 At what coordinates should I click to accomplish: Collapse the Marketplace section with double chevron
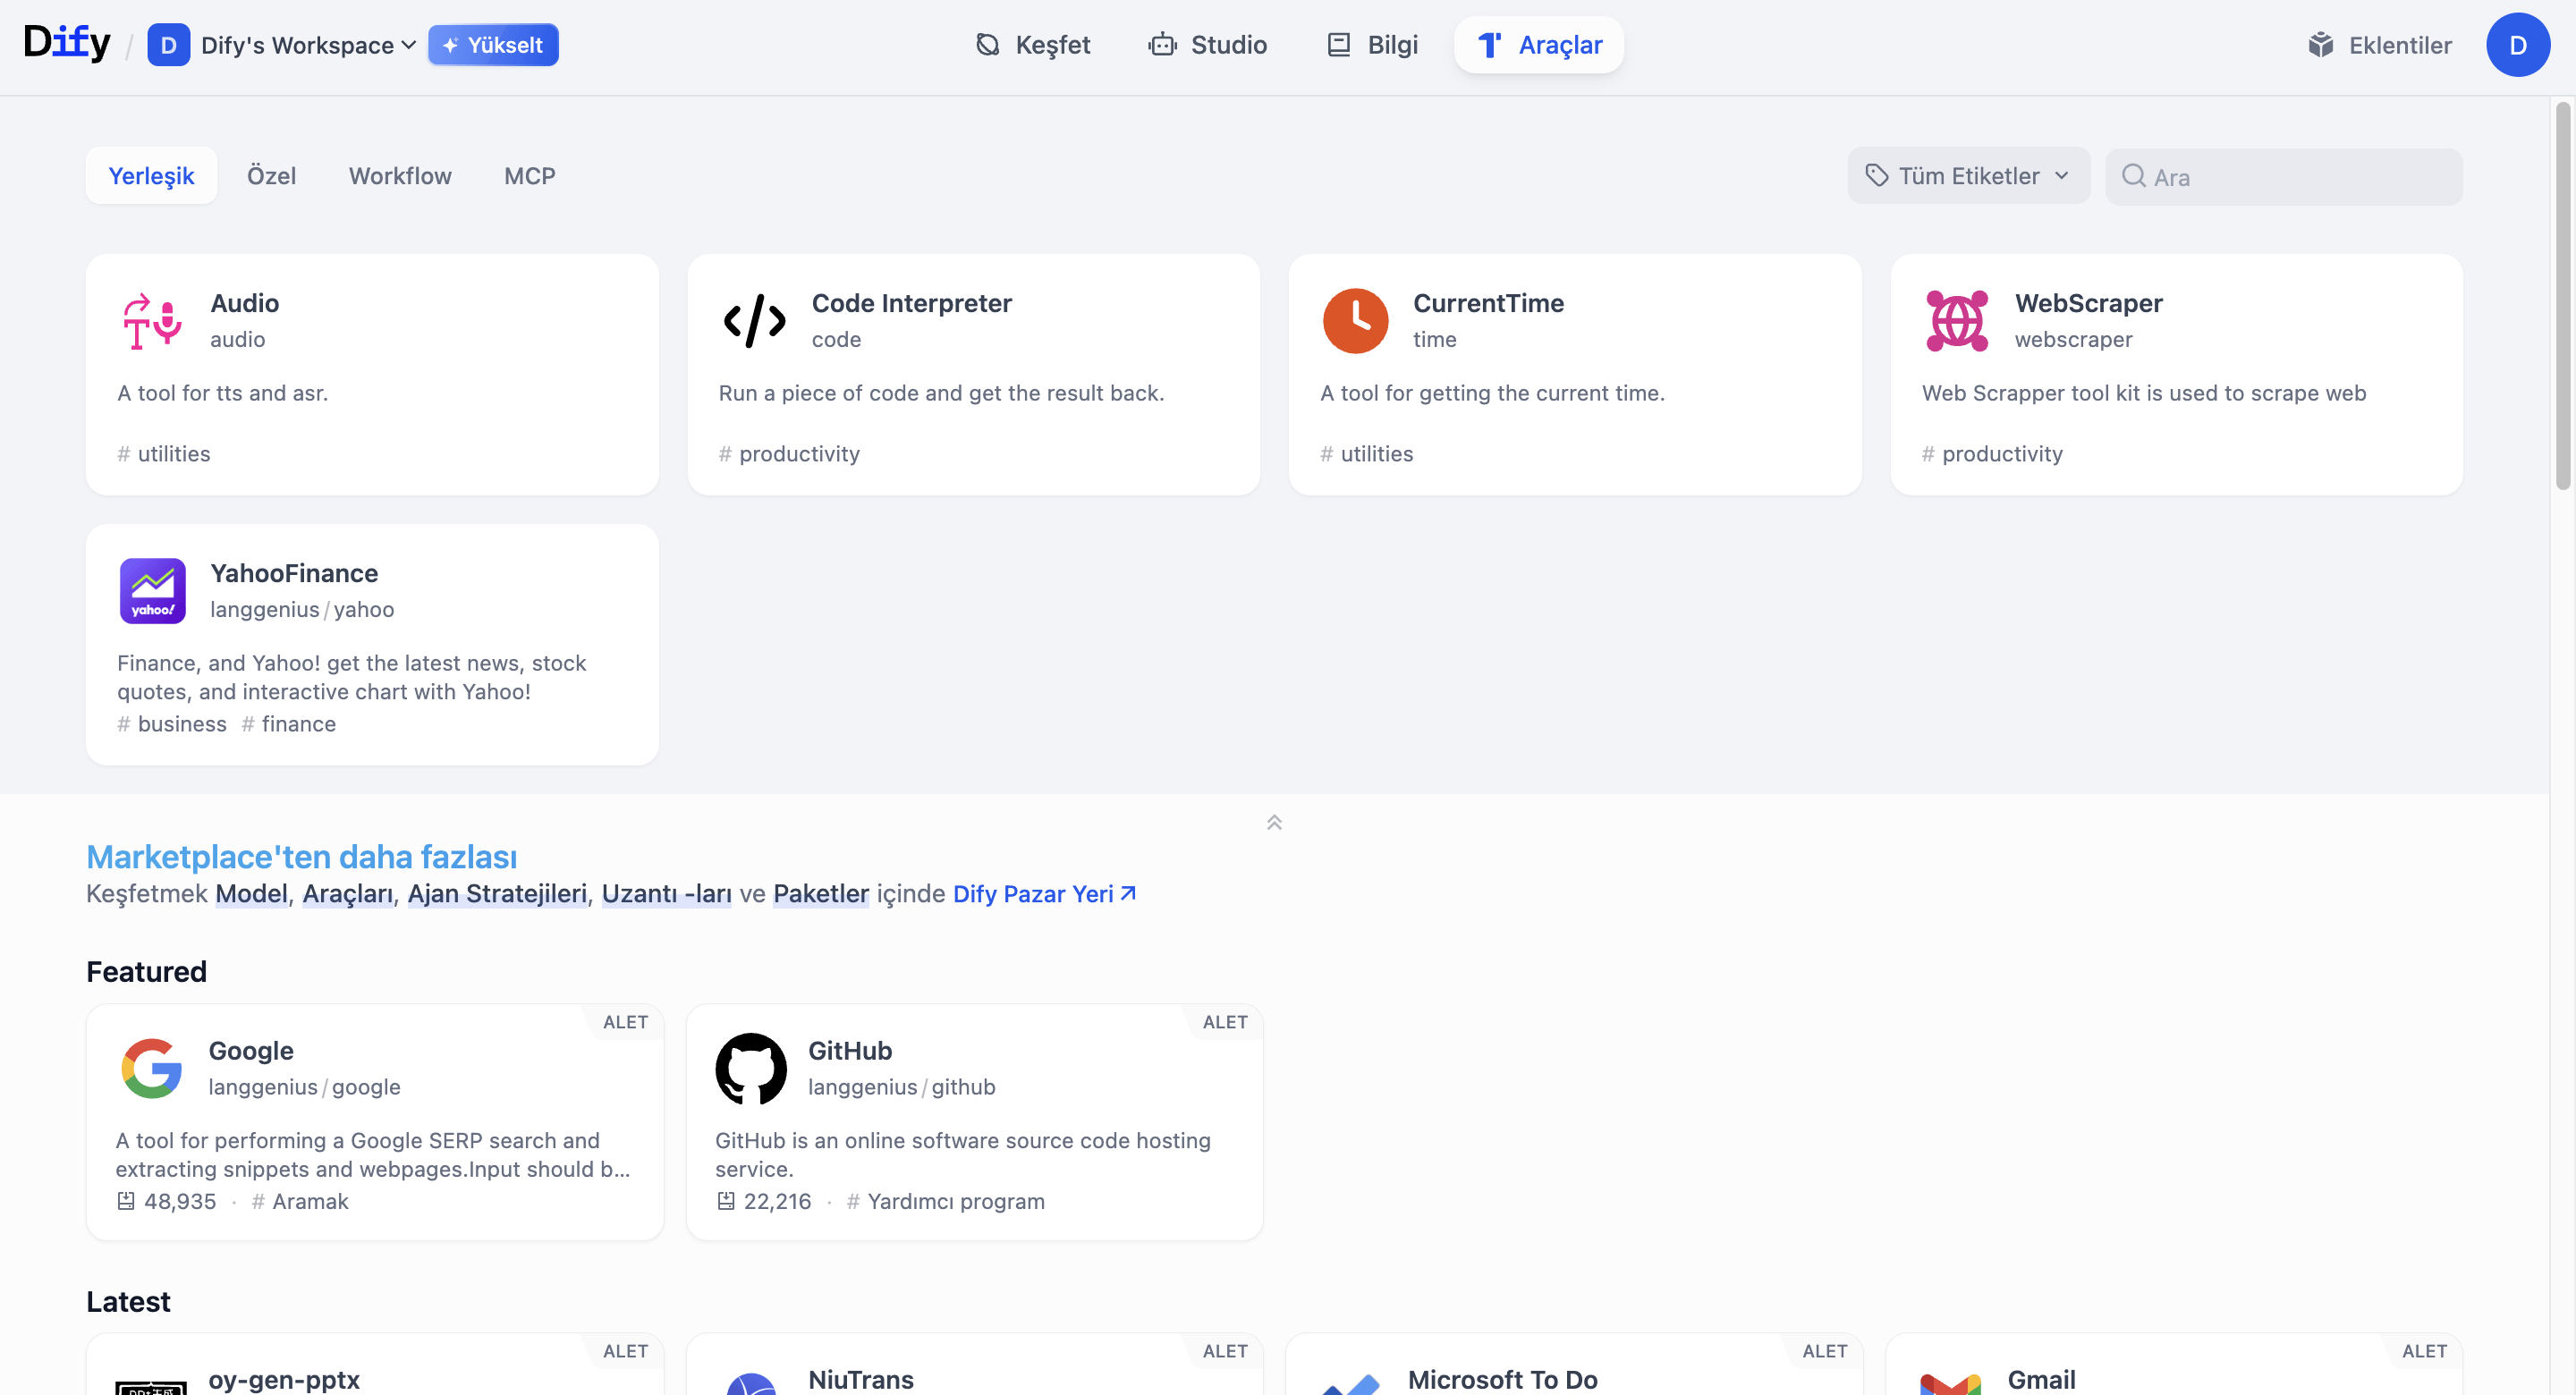[1274, 822]
